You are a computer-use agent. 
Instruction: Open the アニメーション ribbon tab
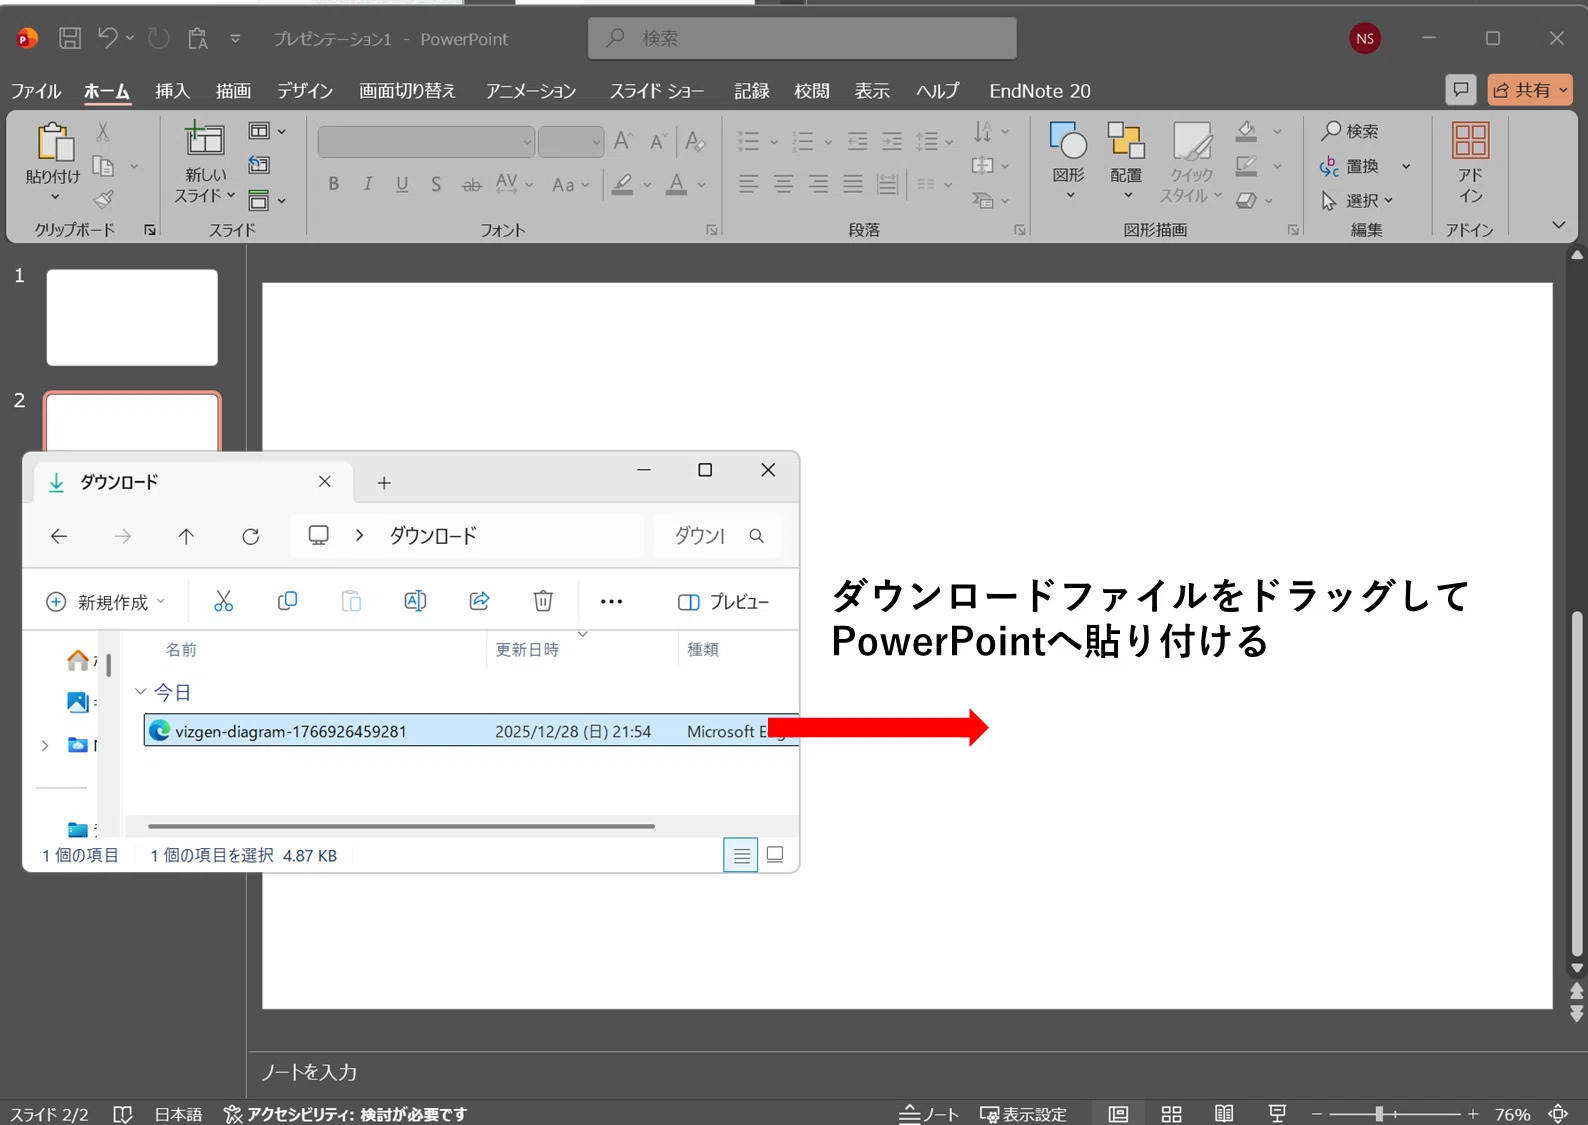click(x=531, y=91)
